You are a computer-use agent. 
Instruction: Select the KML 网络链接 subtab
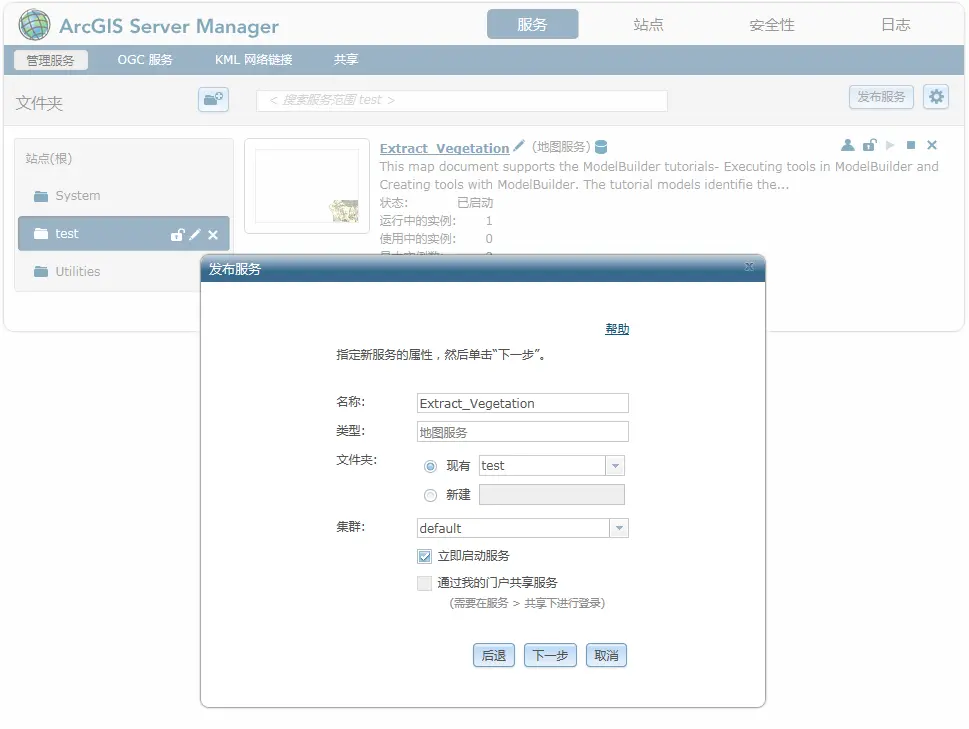(253, 60)
